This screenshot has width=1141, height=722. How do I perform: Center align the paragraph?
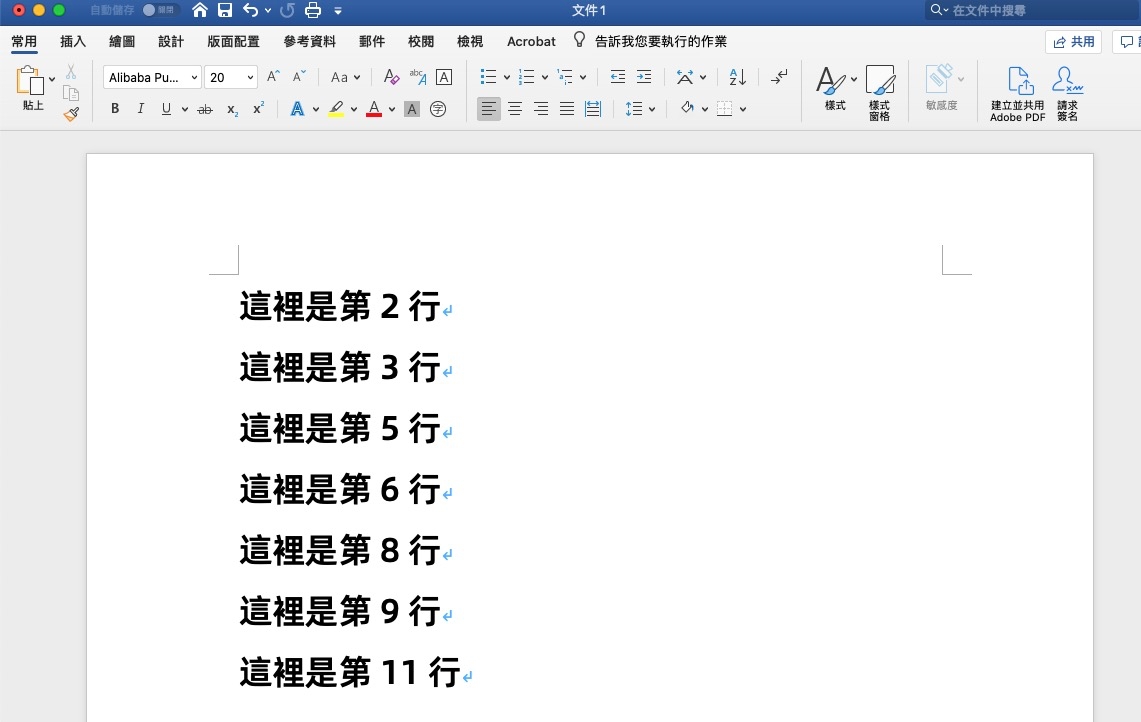pos(514,109)
